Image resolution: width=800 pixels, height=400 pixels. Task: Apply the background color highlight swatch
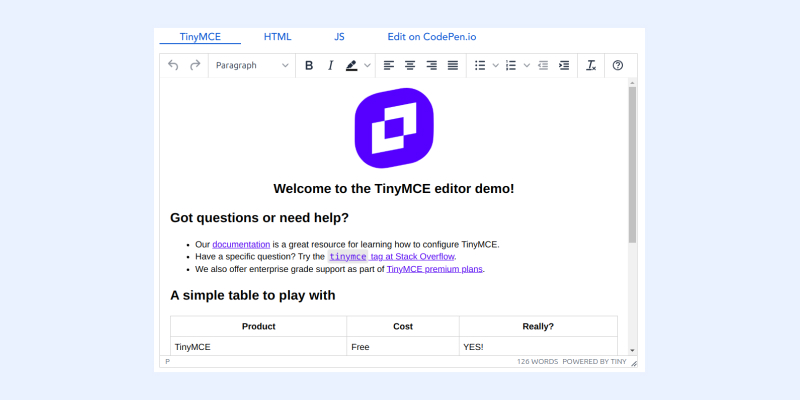click(352, 65)
